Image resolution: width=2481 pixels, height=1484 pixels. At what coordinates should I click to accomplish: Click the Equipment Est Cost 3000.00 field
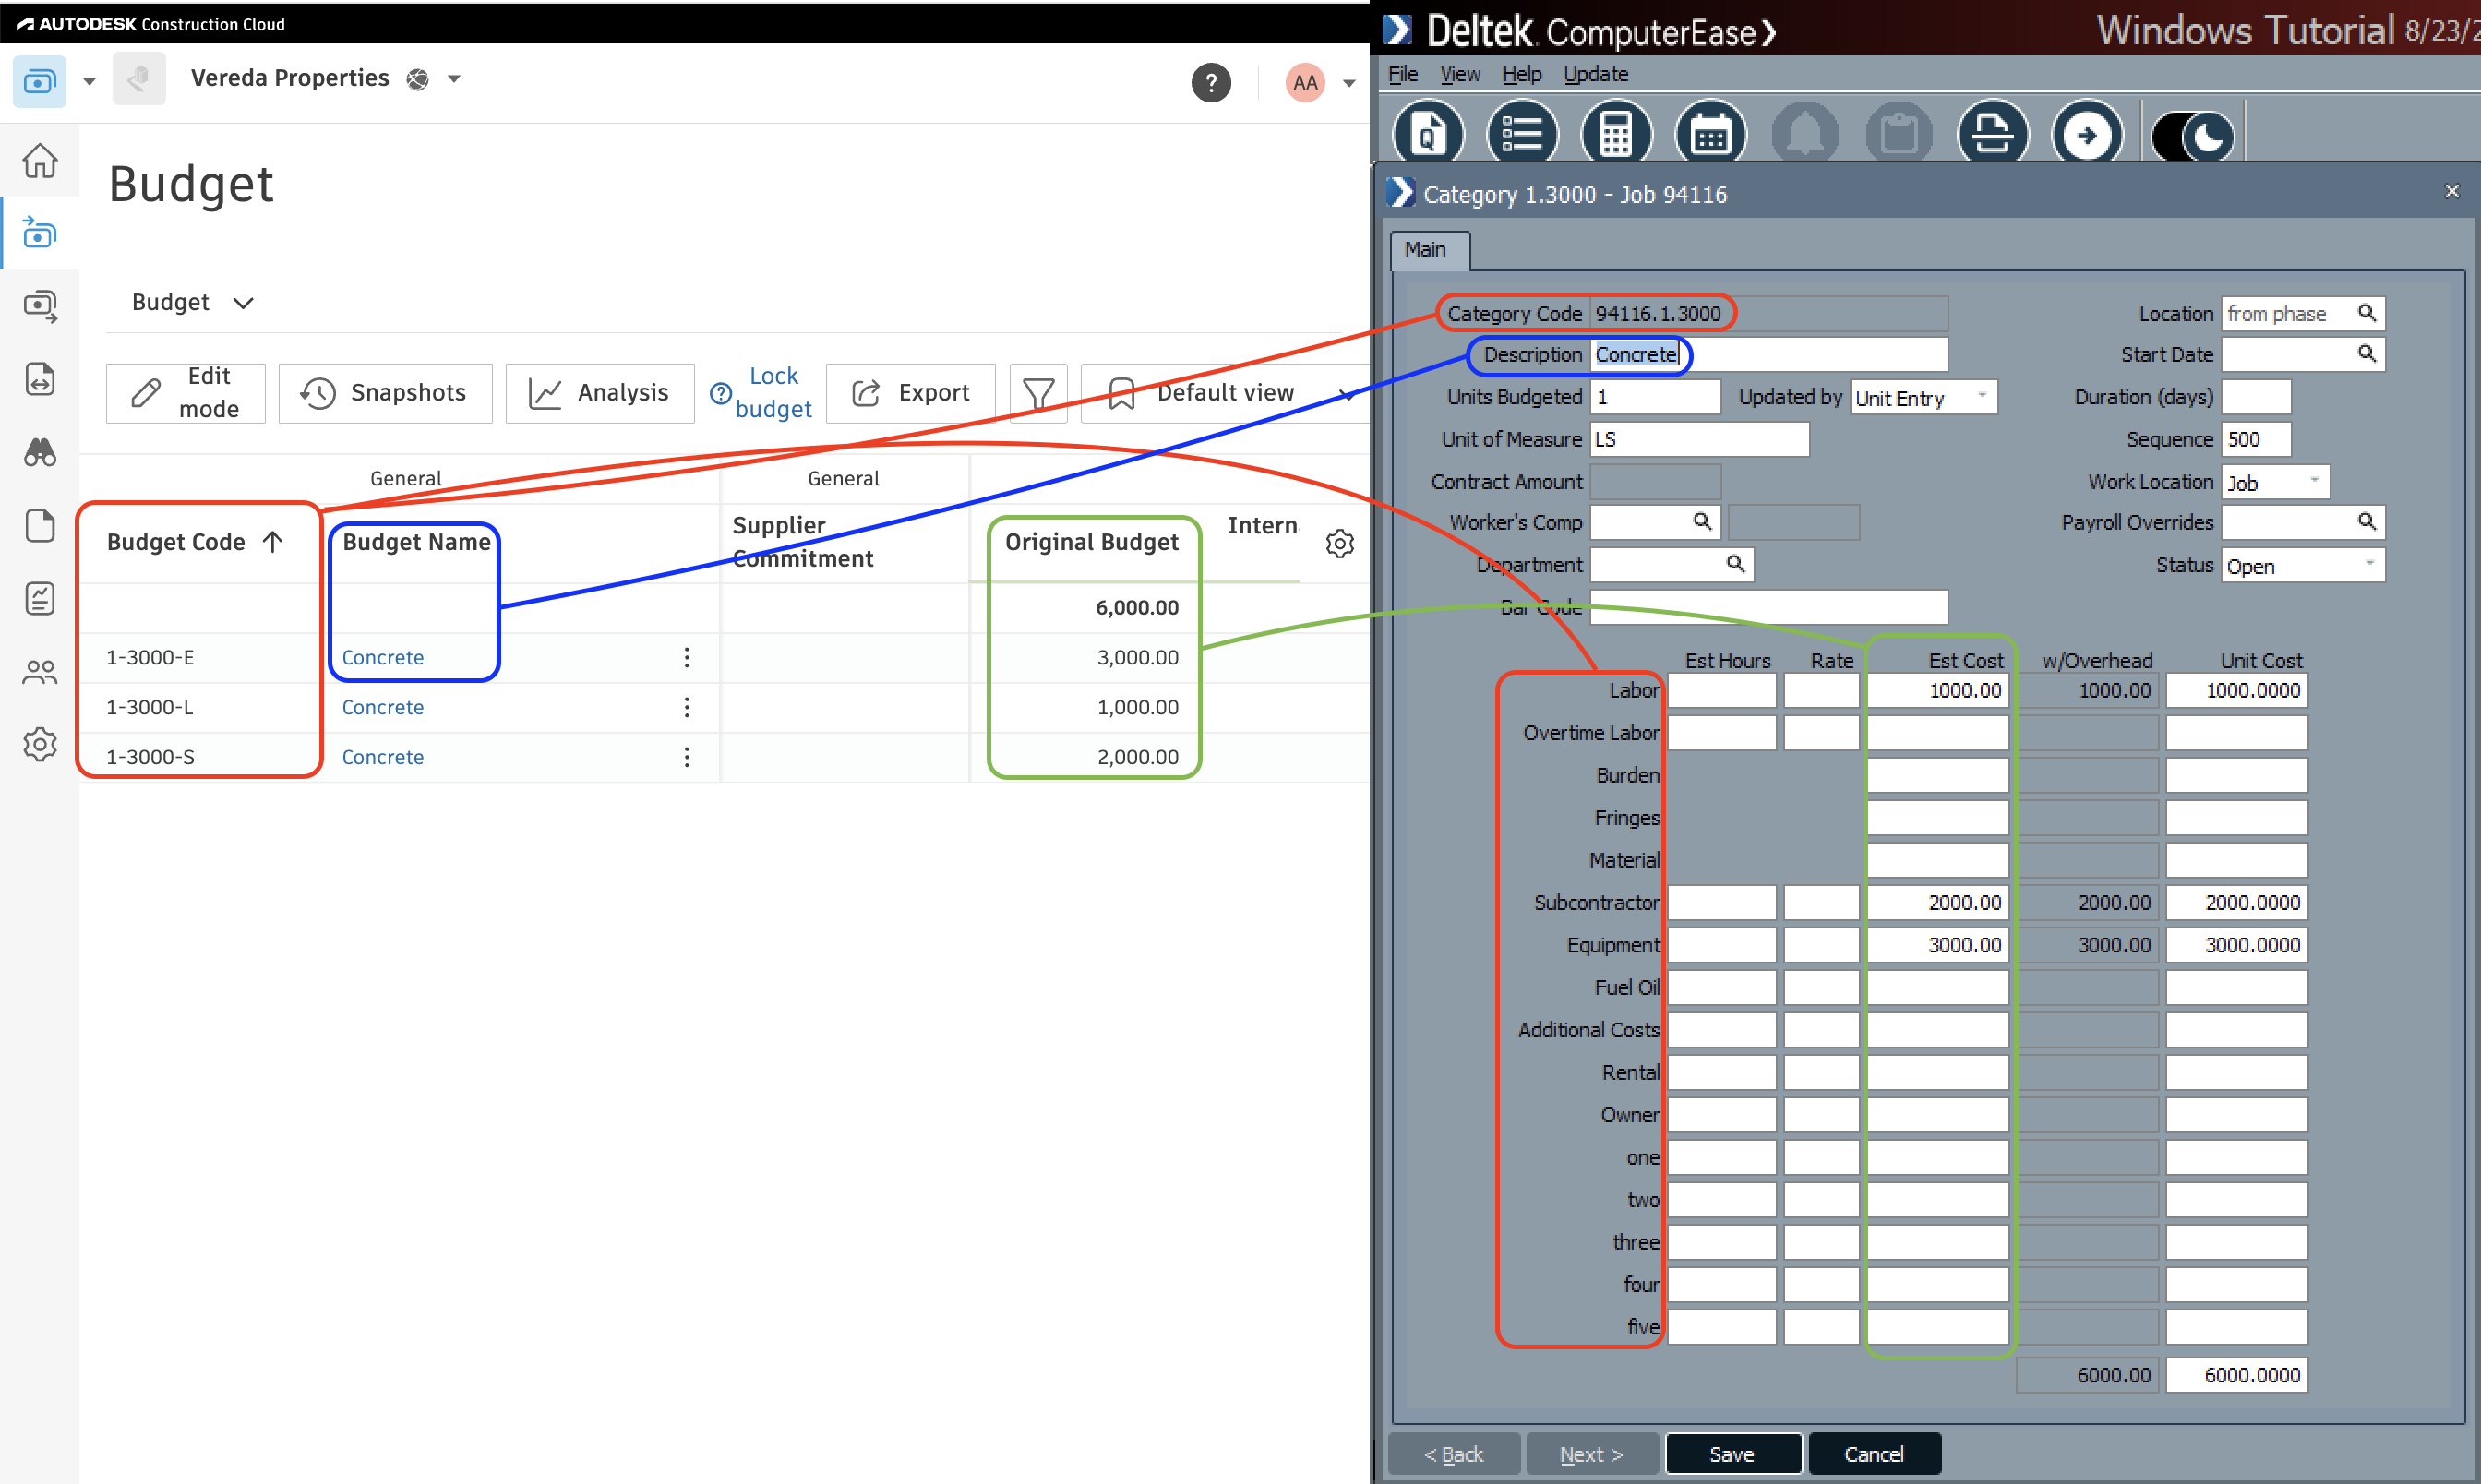pyautogui.click(x=1938, y=945)
